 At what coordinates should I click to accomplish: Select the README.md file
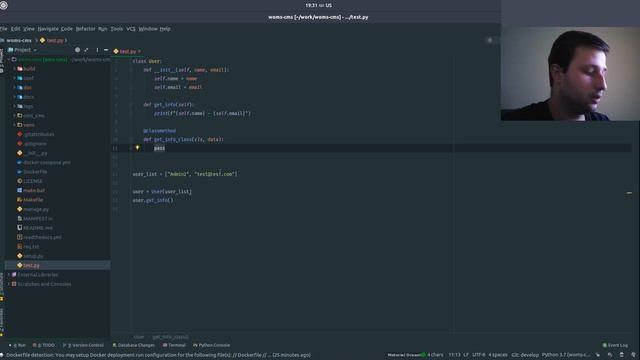coord(38,228)
